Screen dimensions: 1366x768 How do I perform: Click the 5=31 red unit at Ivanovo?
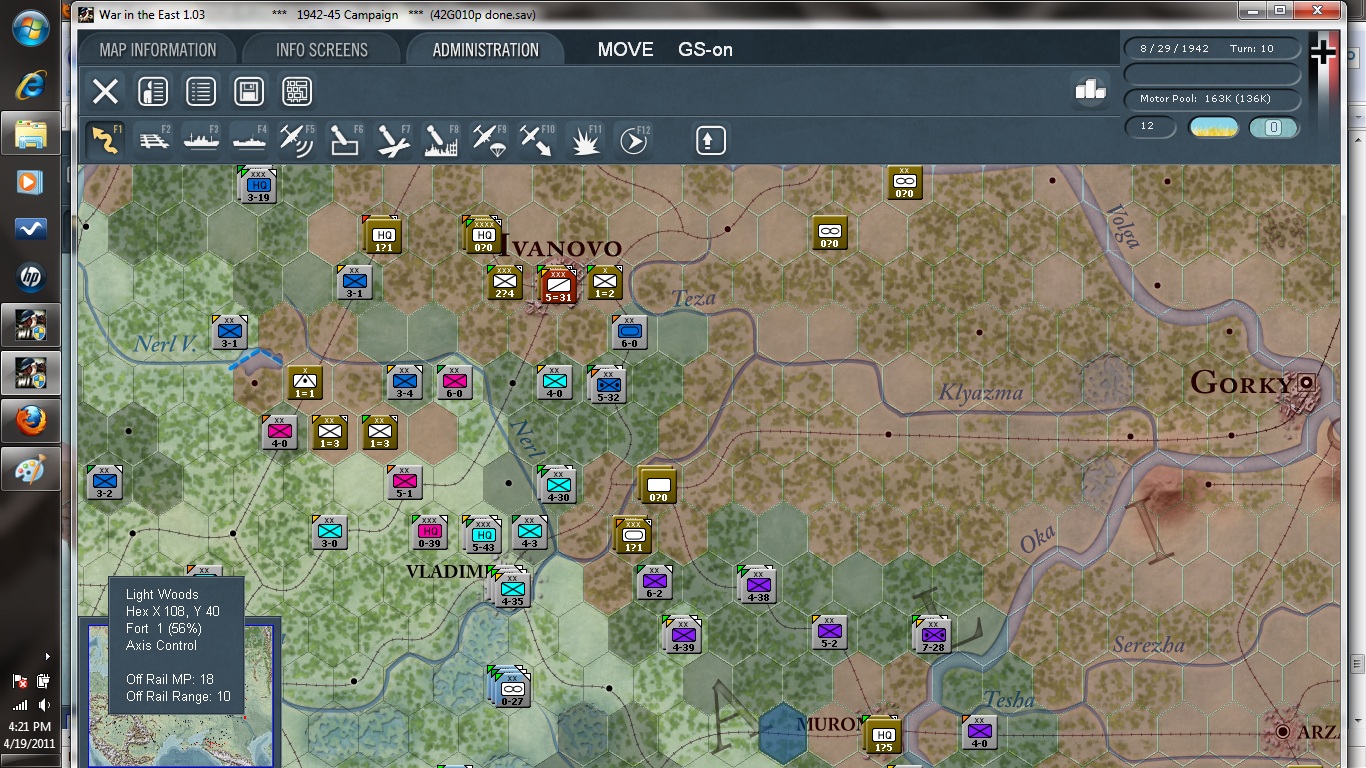click(x=558, y=284)
